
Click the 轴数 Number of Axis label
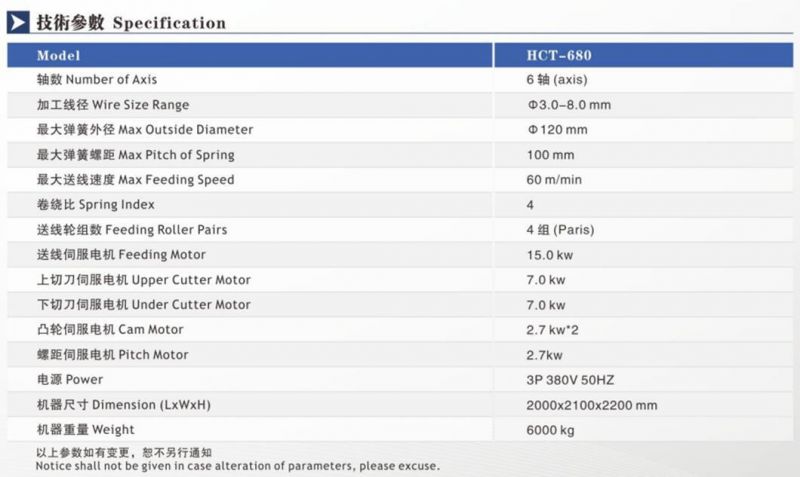point(97,80)
